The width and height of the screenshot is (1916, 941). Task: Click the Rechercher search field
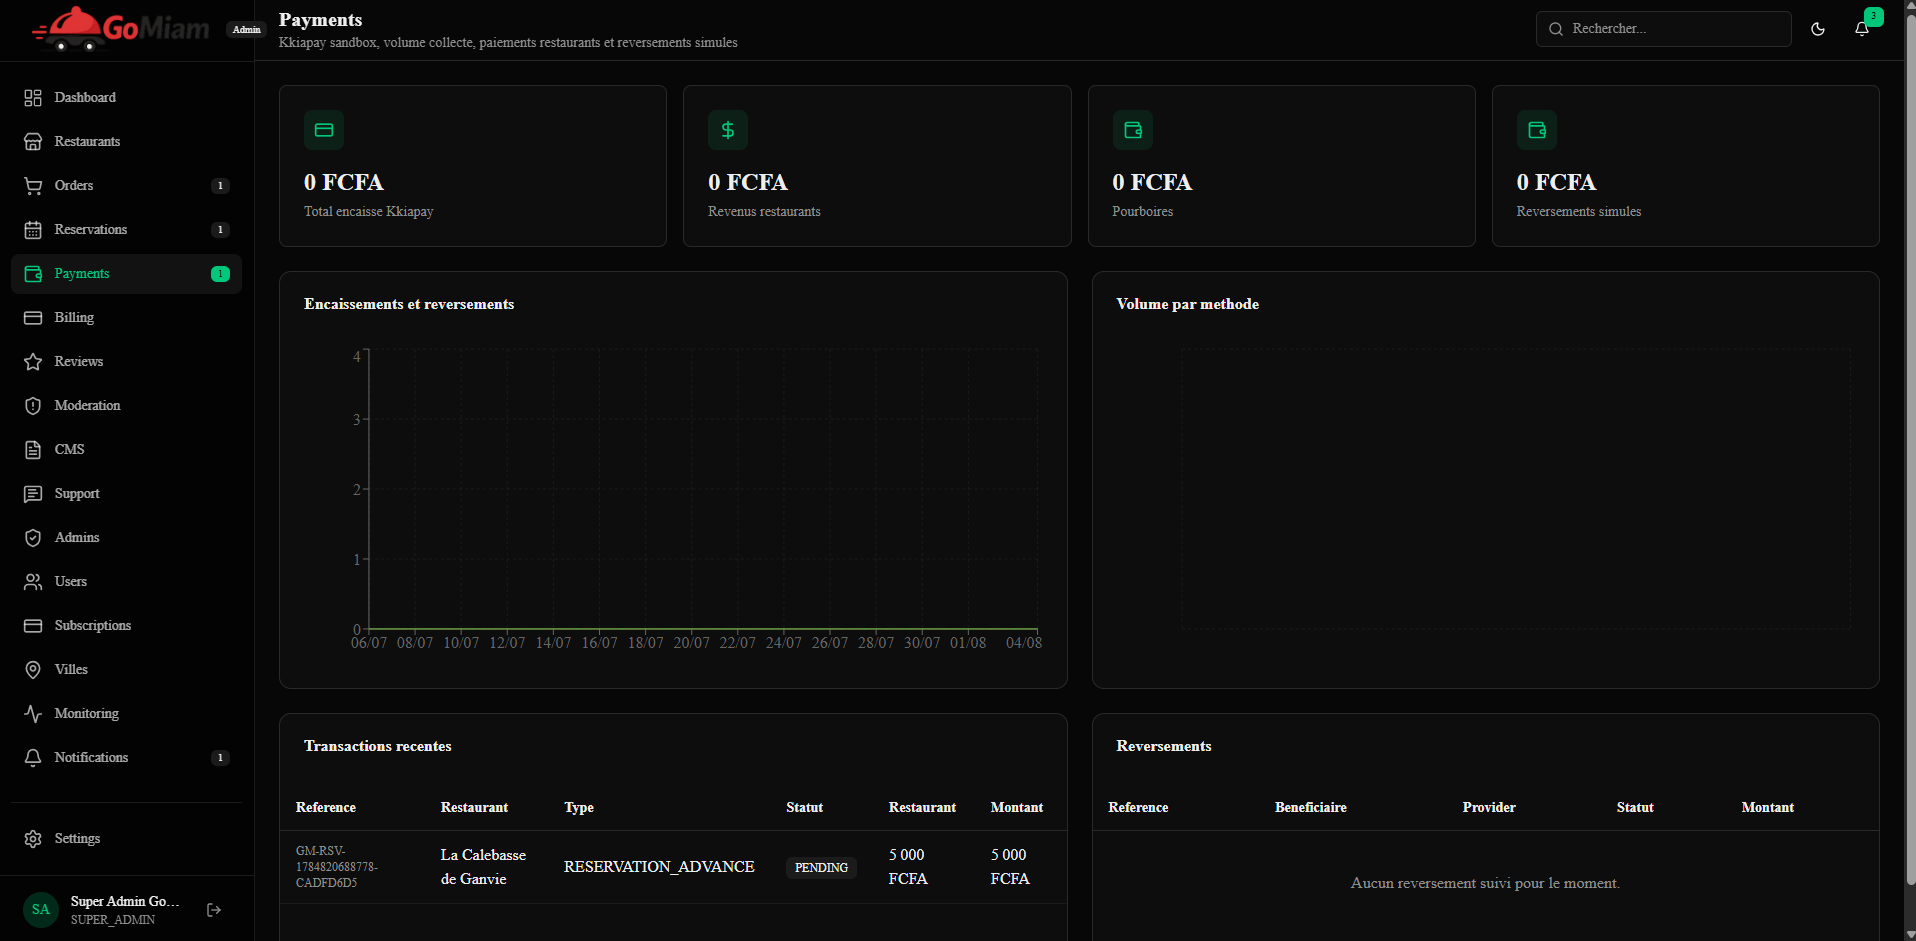click(x=1663, y=29)
